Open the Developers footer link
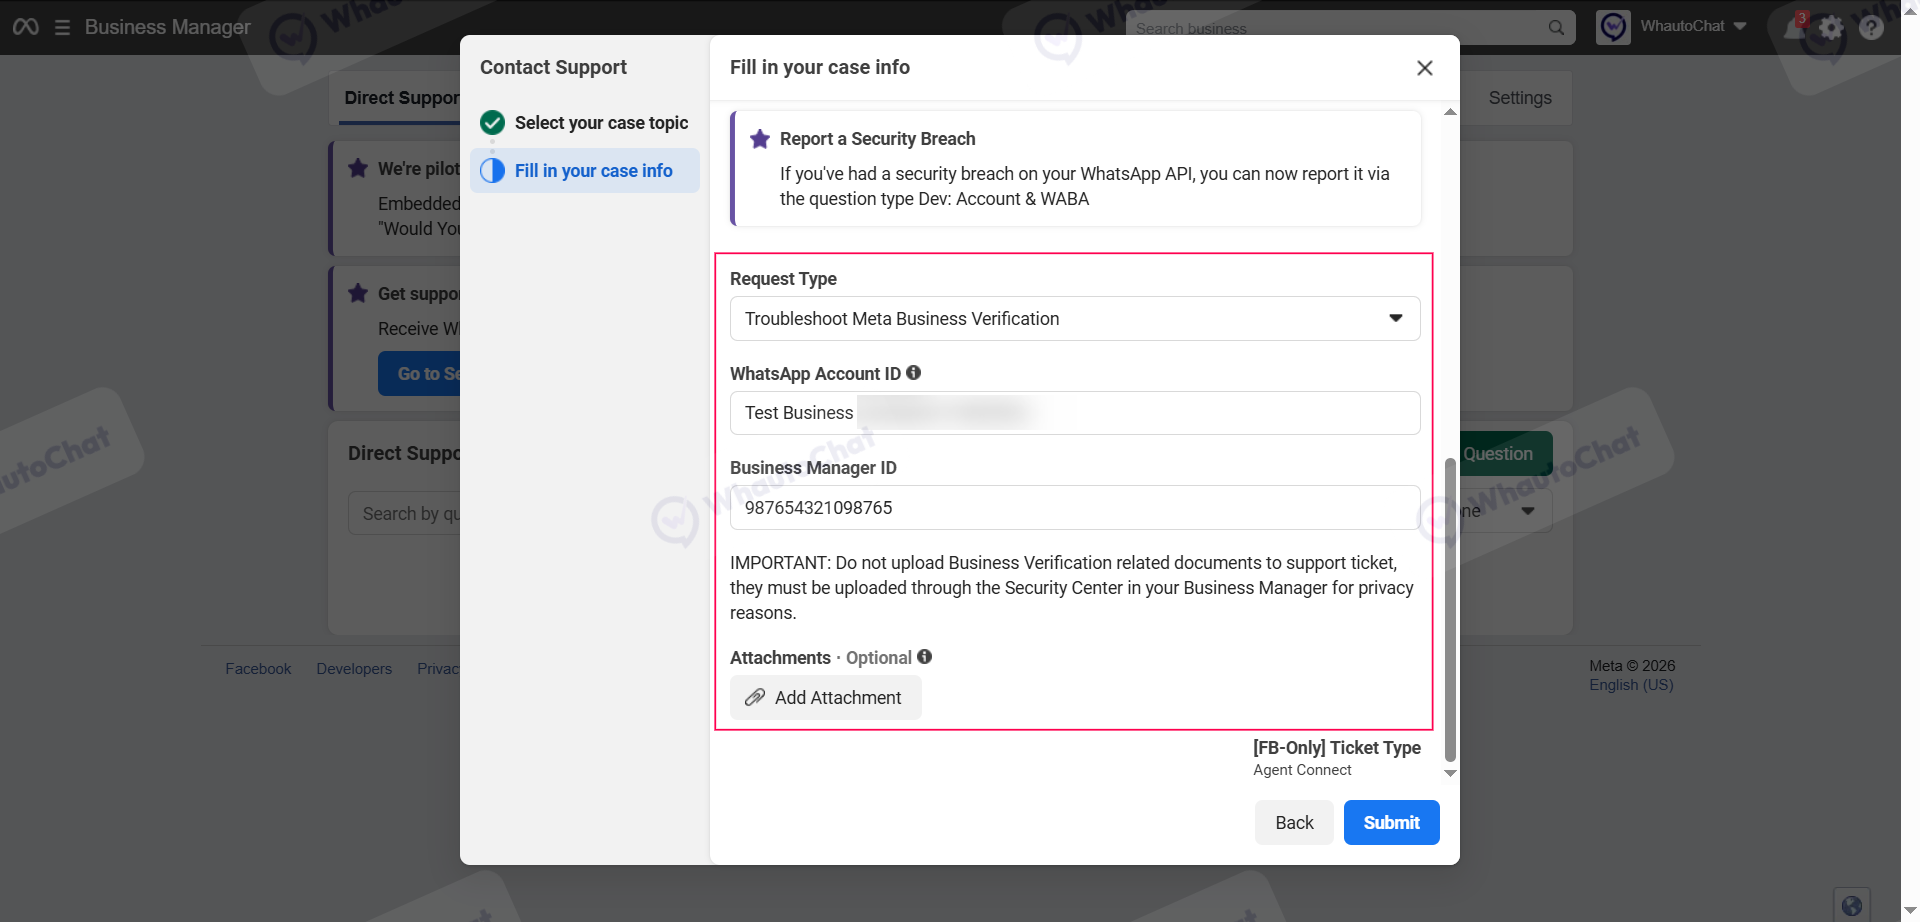 (x=354, y=669)
